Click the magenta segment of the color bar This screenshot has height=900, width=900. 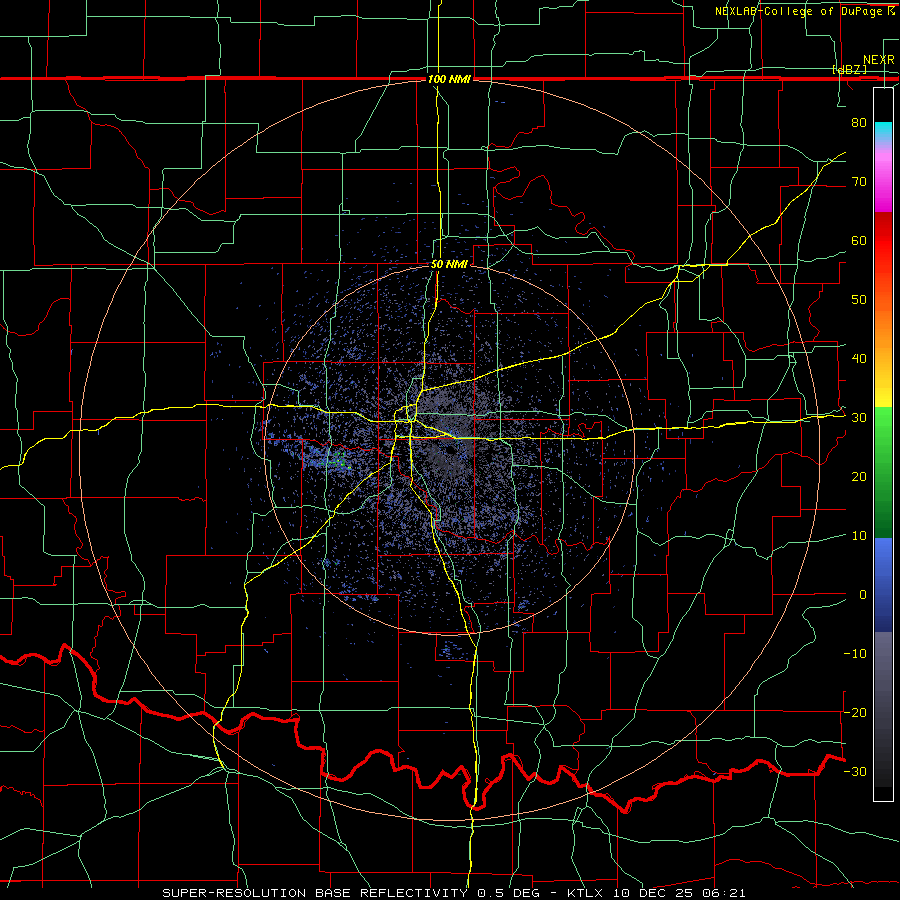point(883,181)
